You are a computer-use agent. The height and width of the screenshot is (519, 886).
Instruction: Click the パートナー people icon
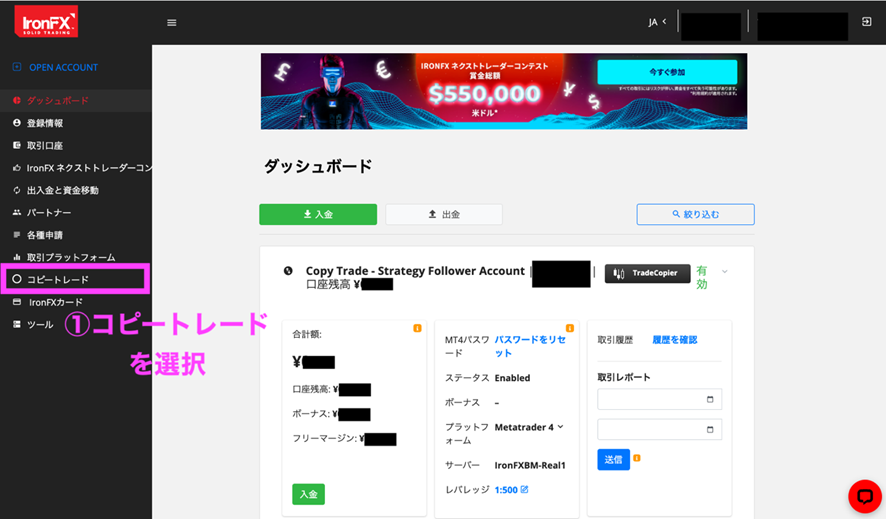(x=16, y=212)
